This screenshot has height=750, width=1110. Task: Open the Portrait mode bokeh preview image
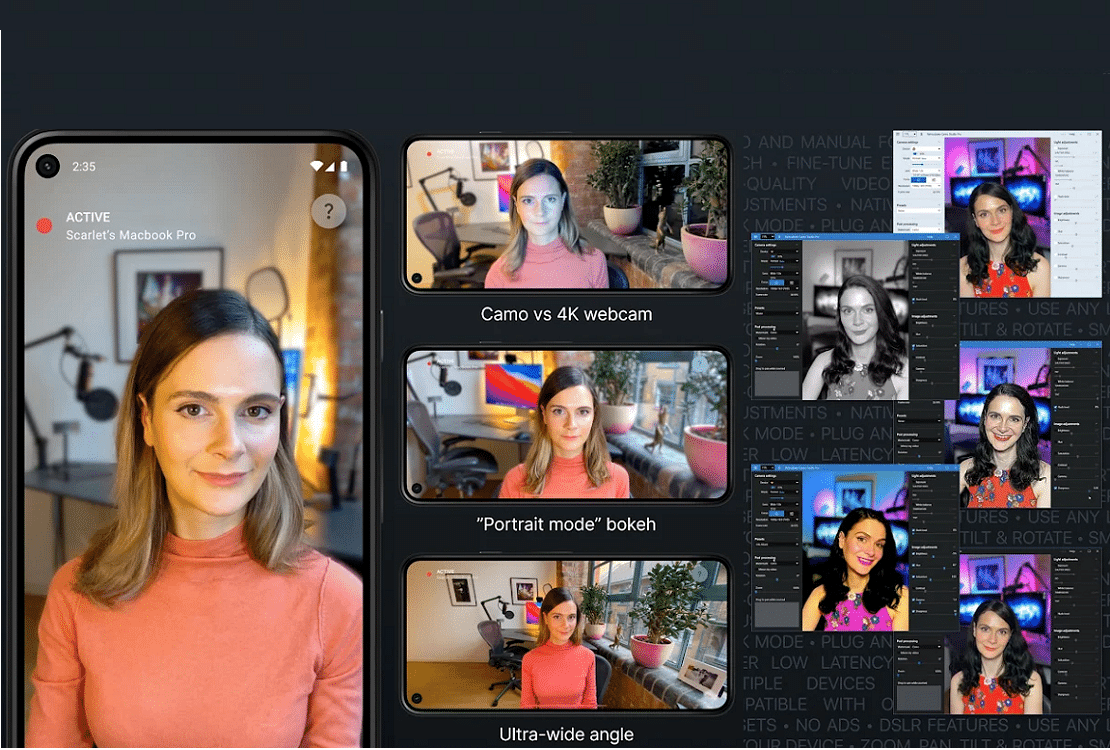pyautogui.click(x=566, y=424)
